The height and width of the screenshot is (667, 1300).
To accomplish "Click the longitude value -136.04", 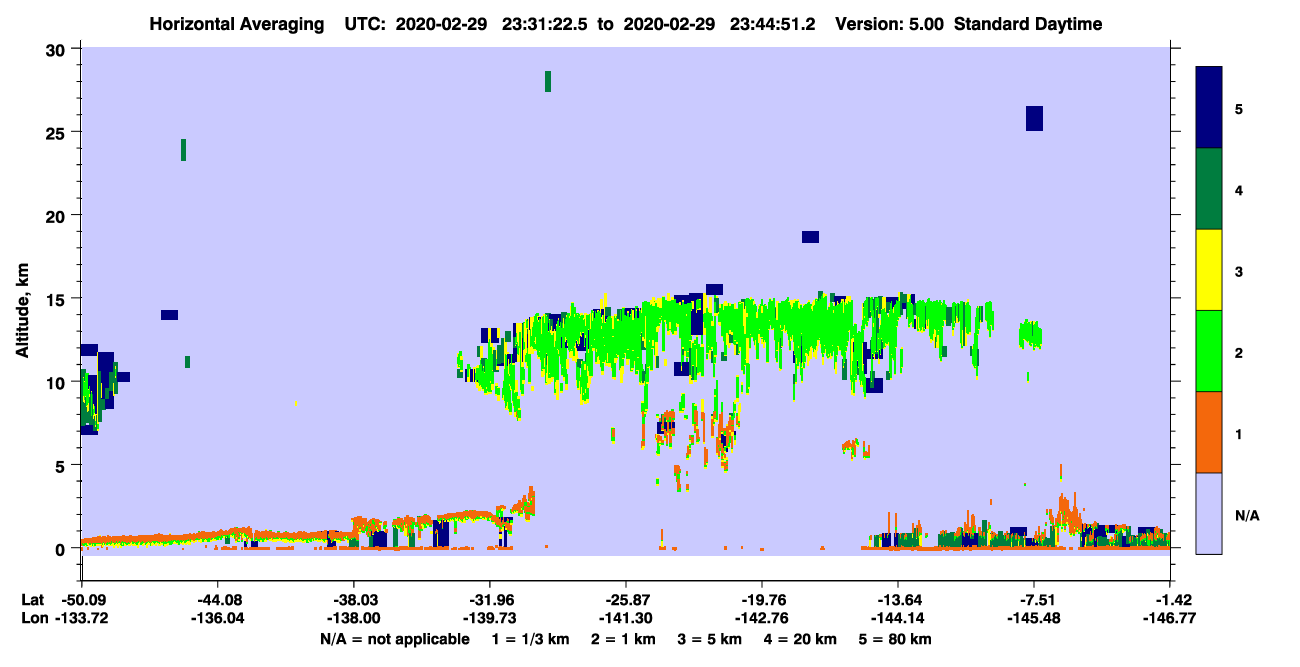I will [217, 618].
